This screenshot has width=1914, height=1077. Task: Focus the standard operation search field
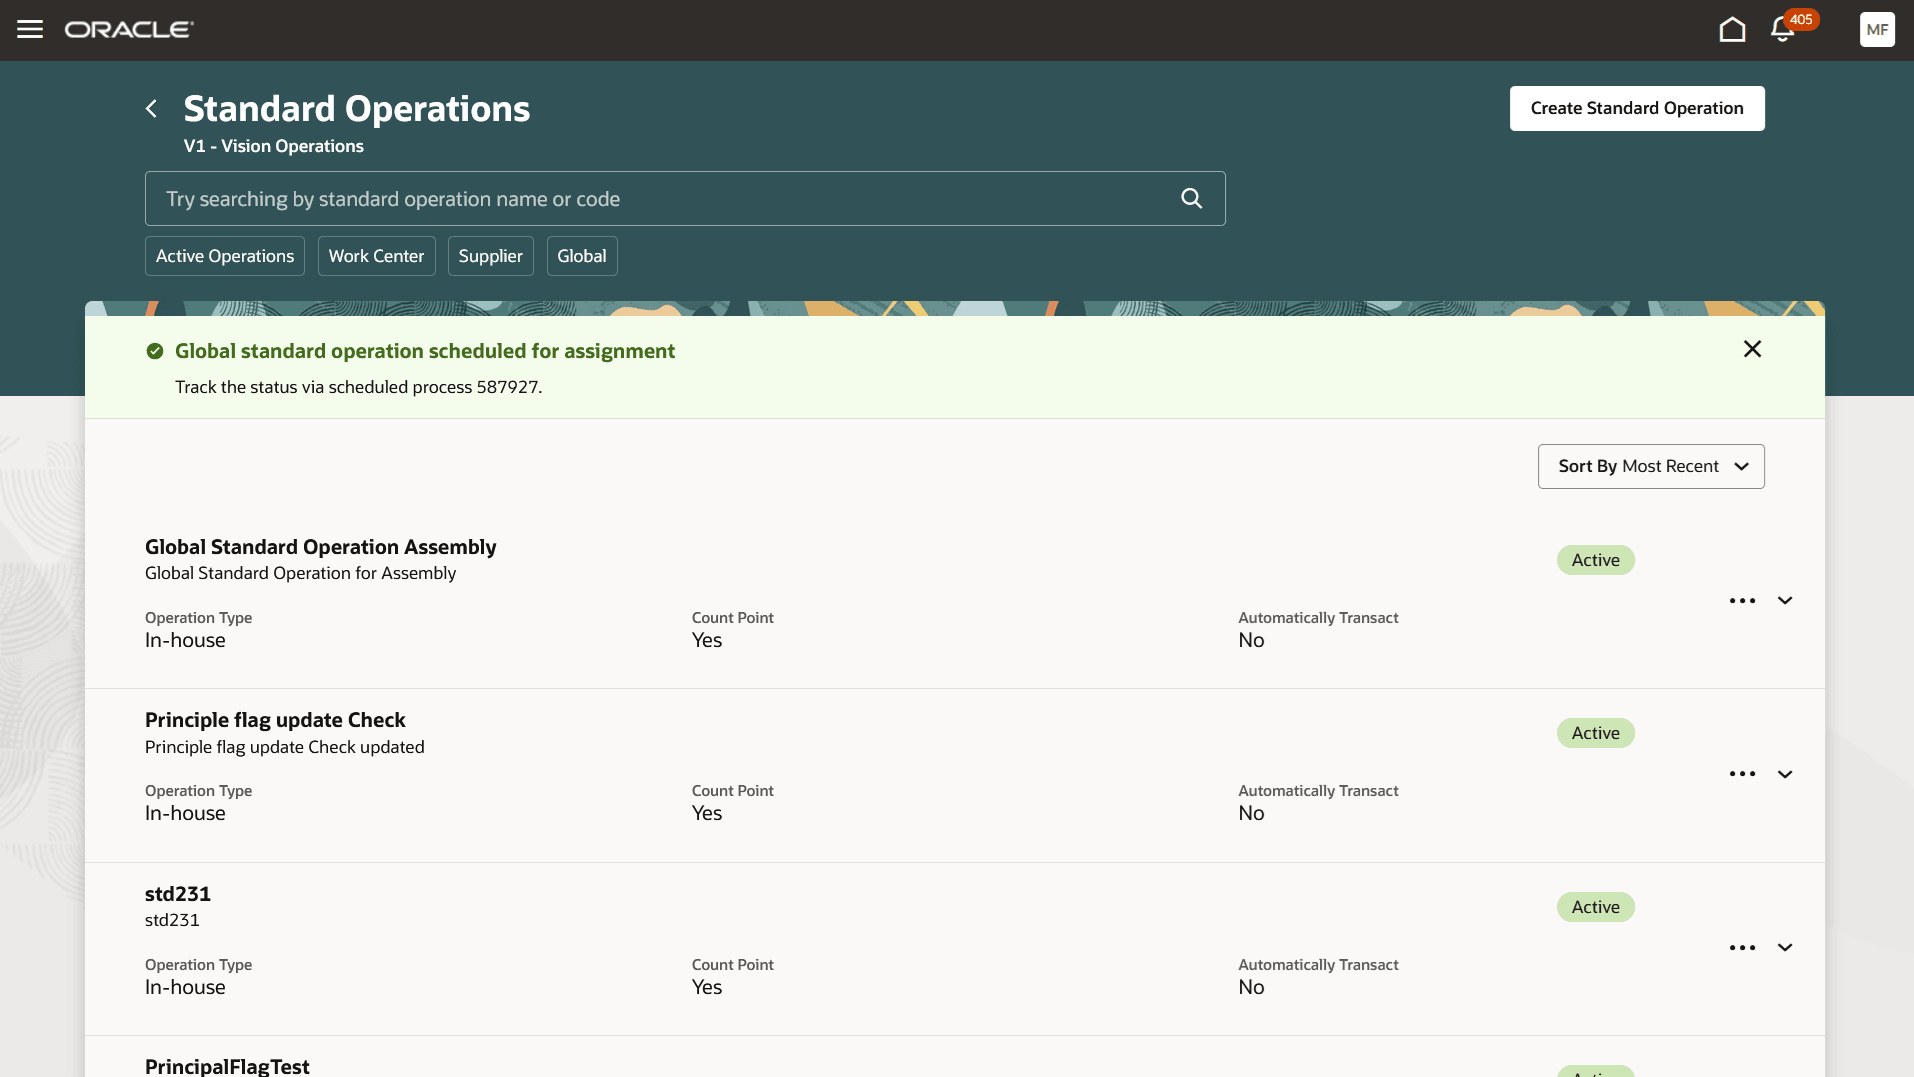[685, 198]
